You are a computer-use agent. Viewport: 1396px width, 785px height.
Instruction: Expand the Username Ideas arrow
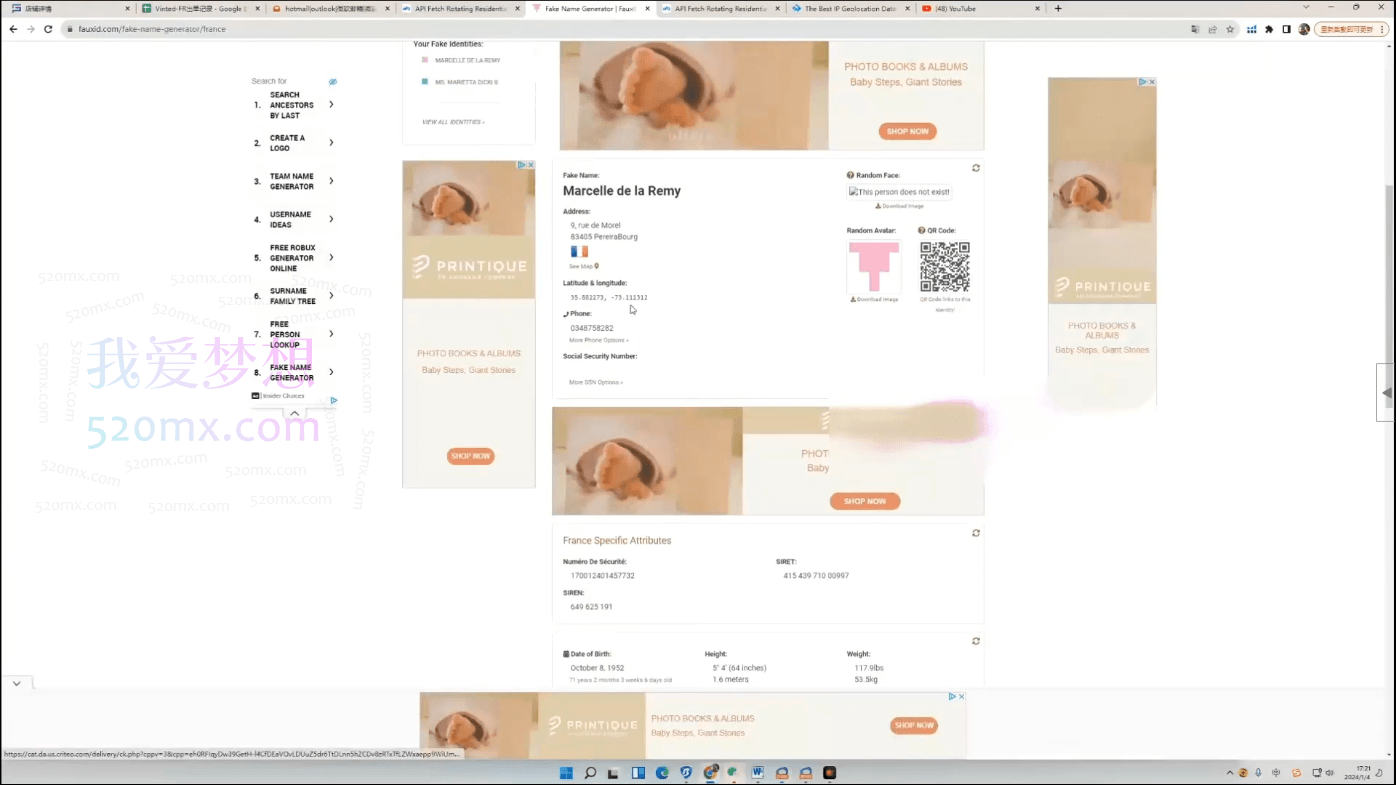(x=331, y=219)
